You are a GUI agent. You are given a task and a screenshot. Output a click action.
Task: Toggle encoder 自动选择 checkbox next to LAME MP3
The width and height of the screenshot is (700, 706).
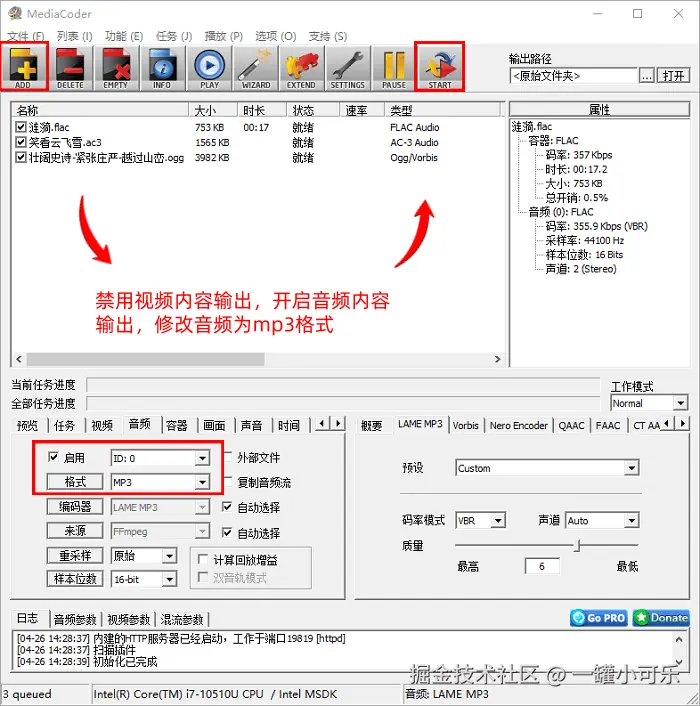tap(227, 507)
